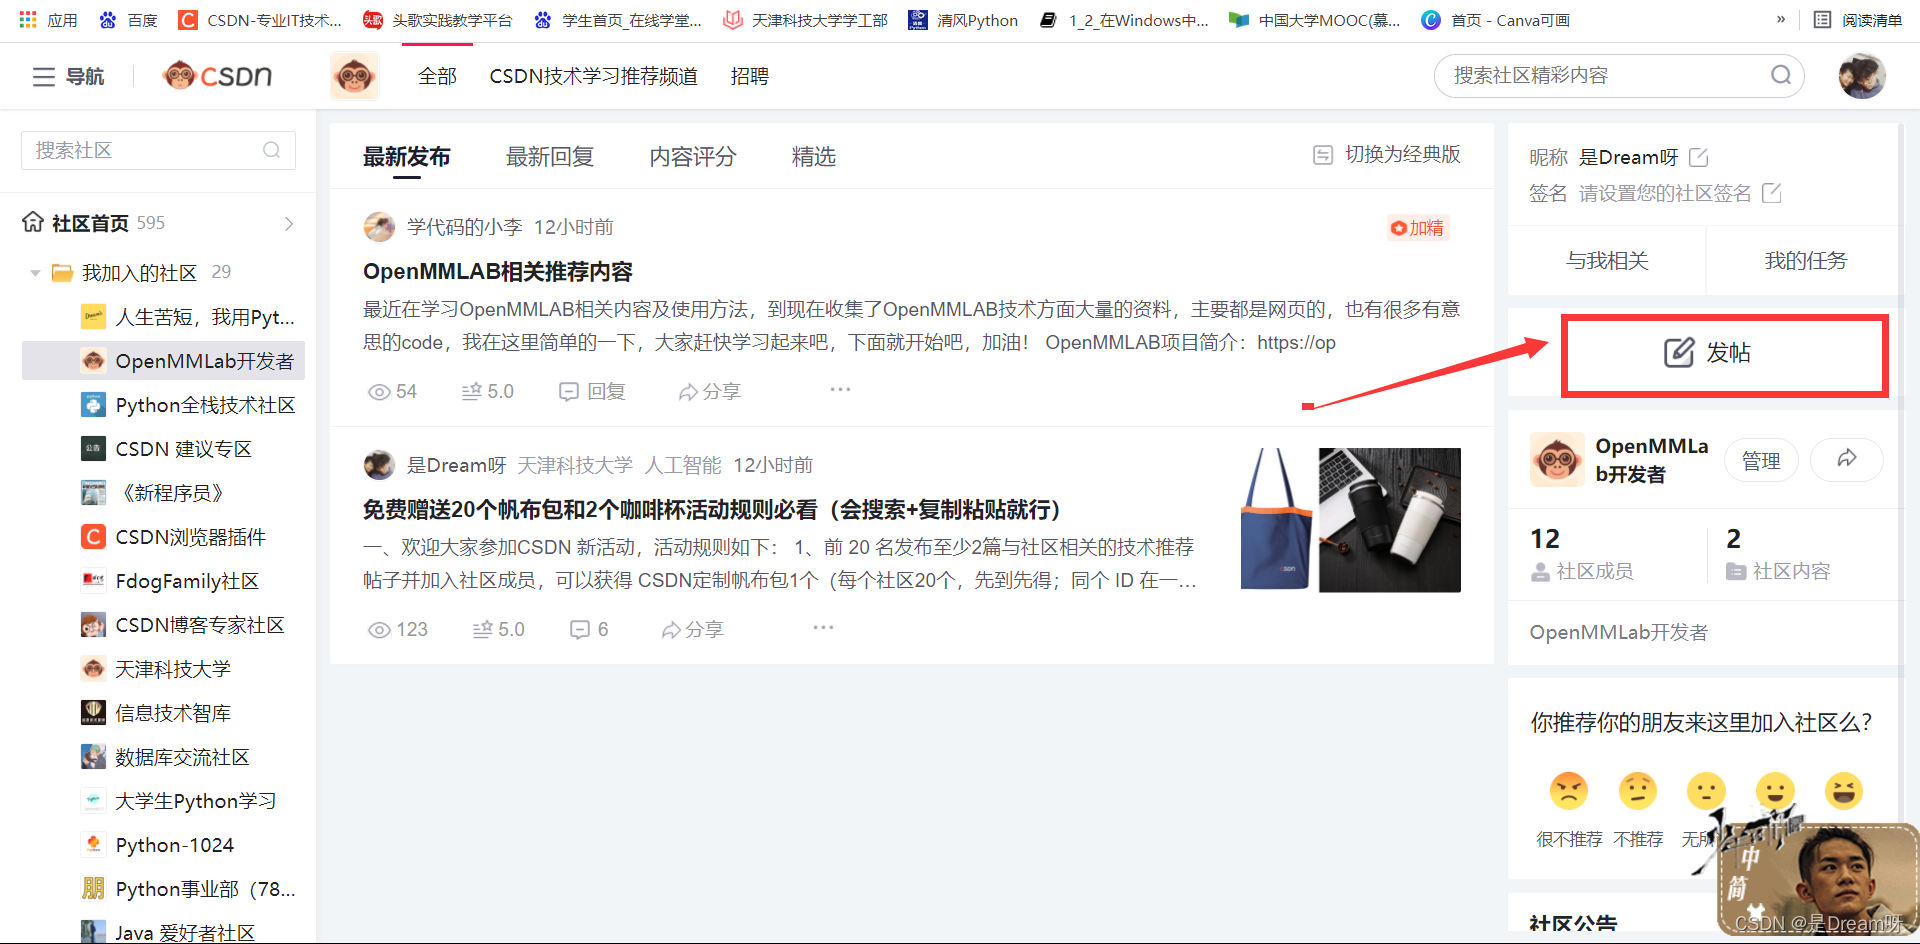Select the 很不推荐 angry emoji
Image resolution: width=1920 pixels, height=944 pixels.
point(1569,791)
